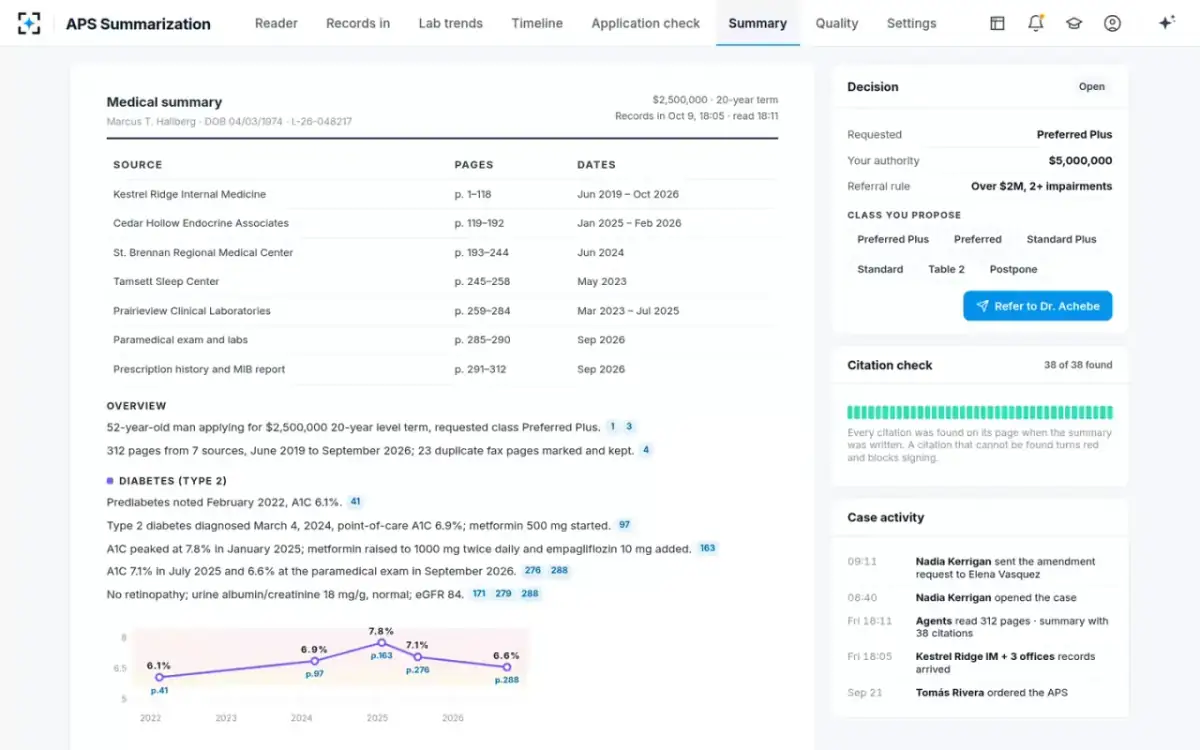
Task: Click the 08:40 opened the case entry
Action: click(980, 598)
